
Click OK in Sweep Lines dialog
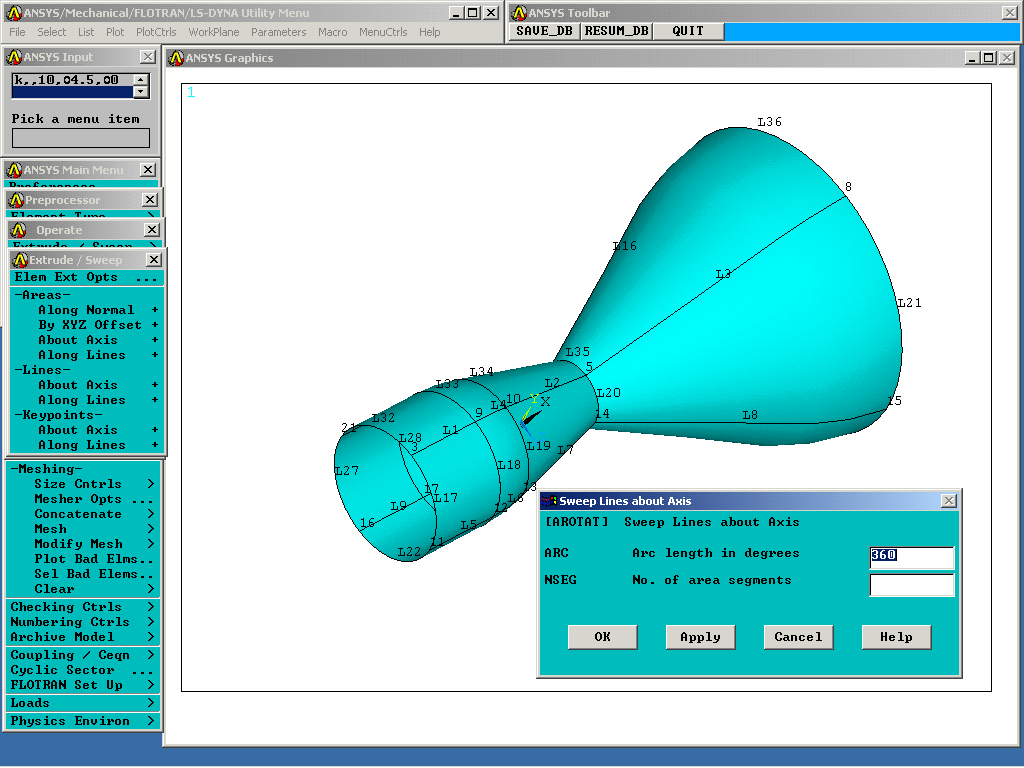(602, 637)
